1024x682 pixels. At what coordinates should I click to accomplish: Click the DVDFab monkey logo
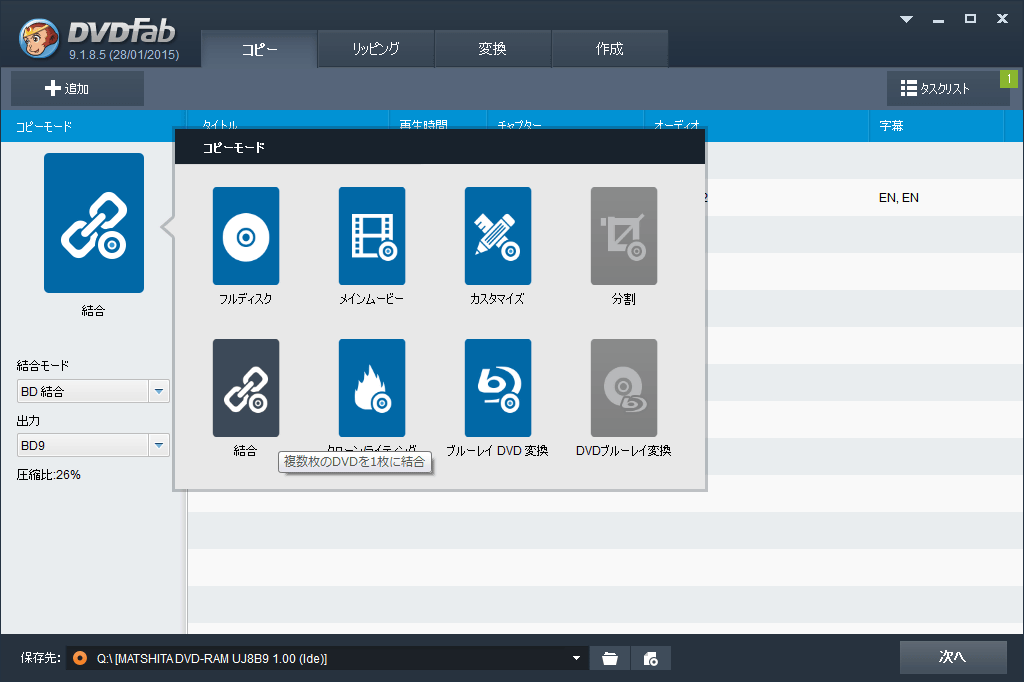pos(39,38)
